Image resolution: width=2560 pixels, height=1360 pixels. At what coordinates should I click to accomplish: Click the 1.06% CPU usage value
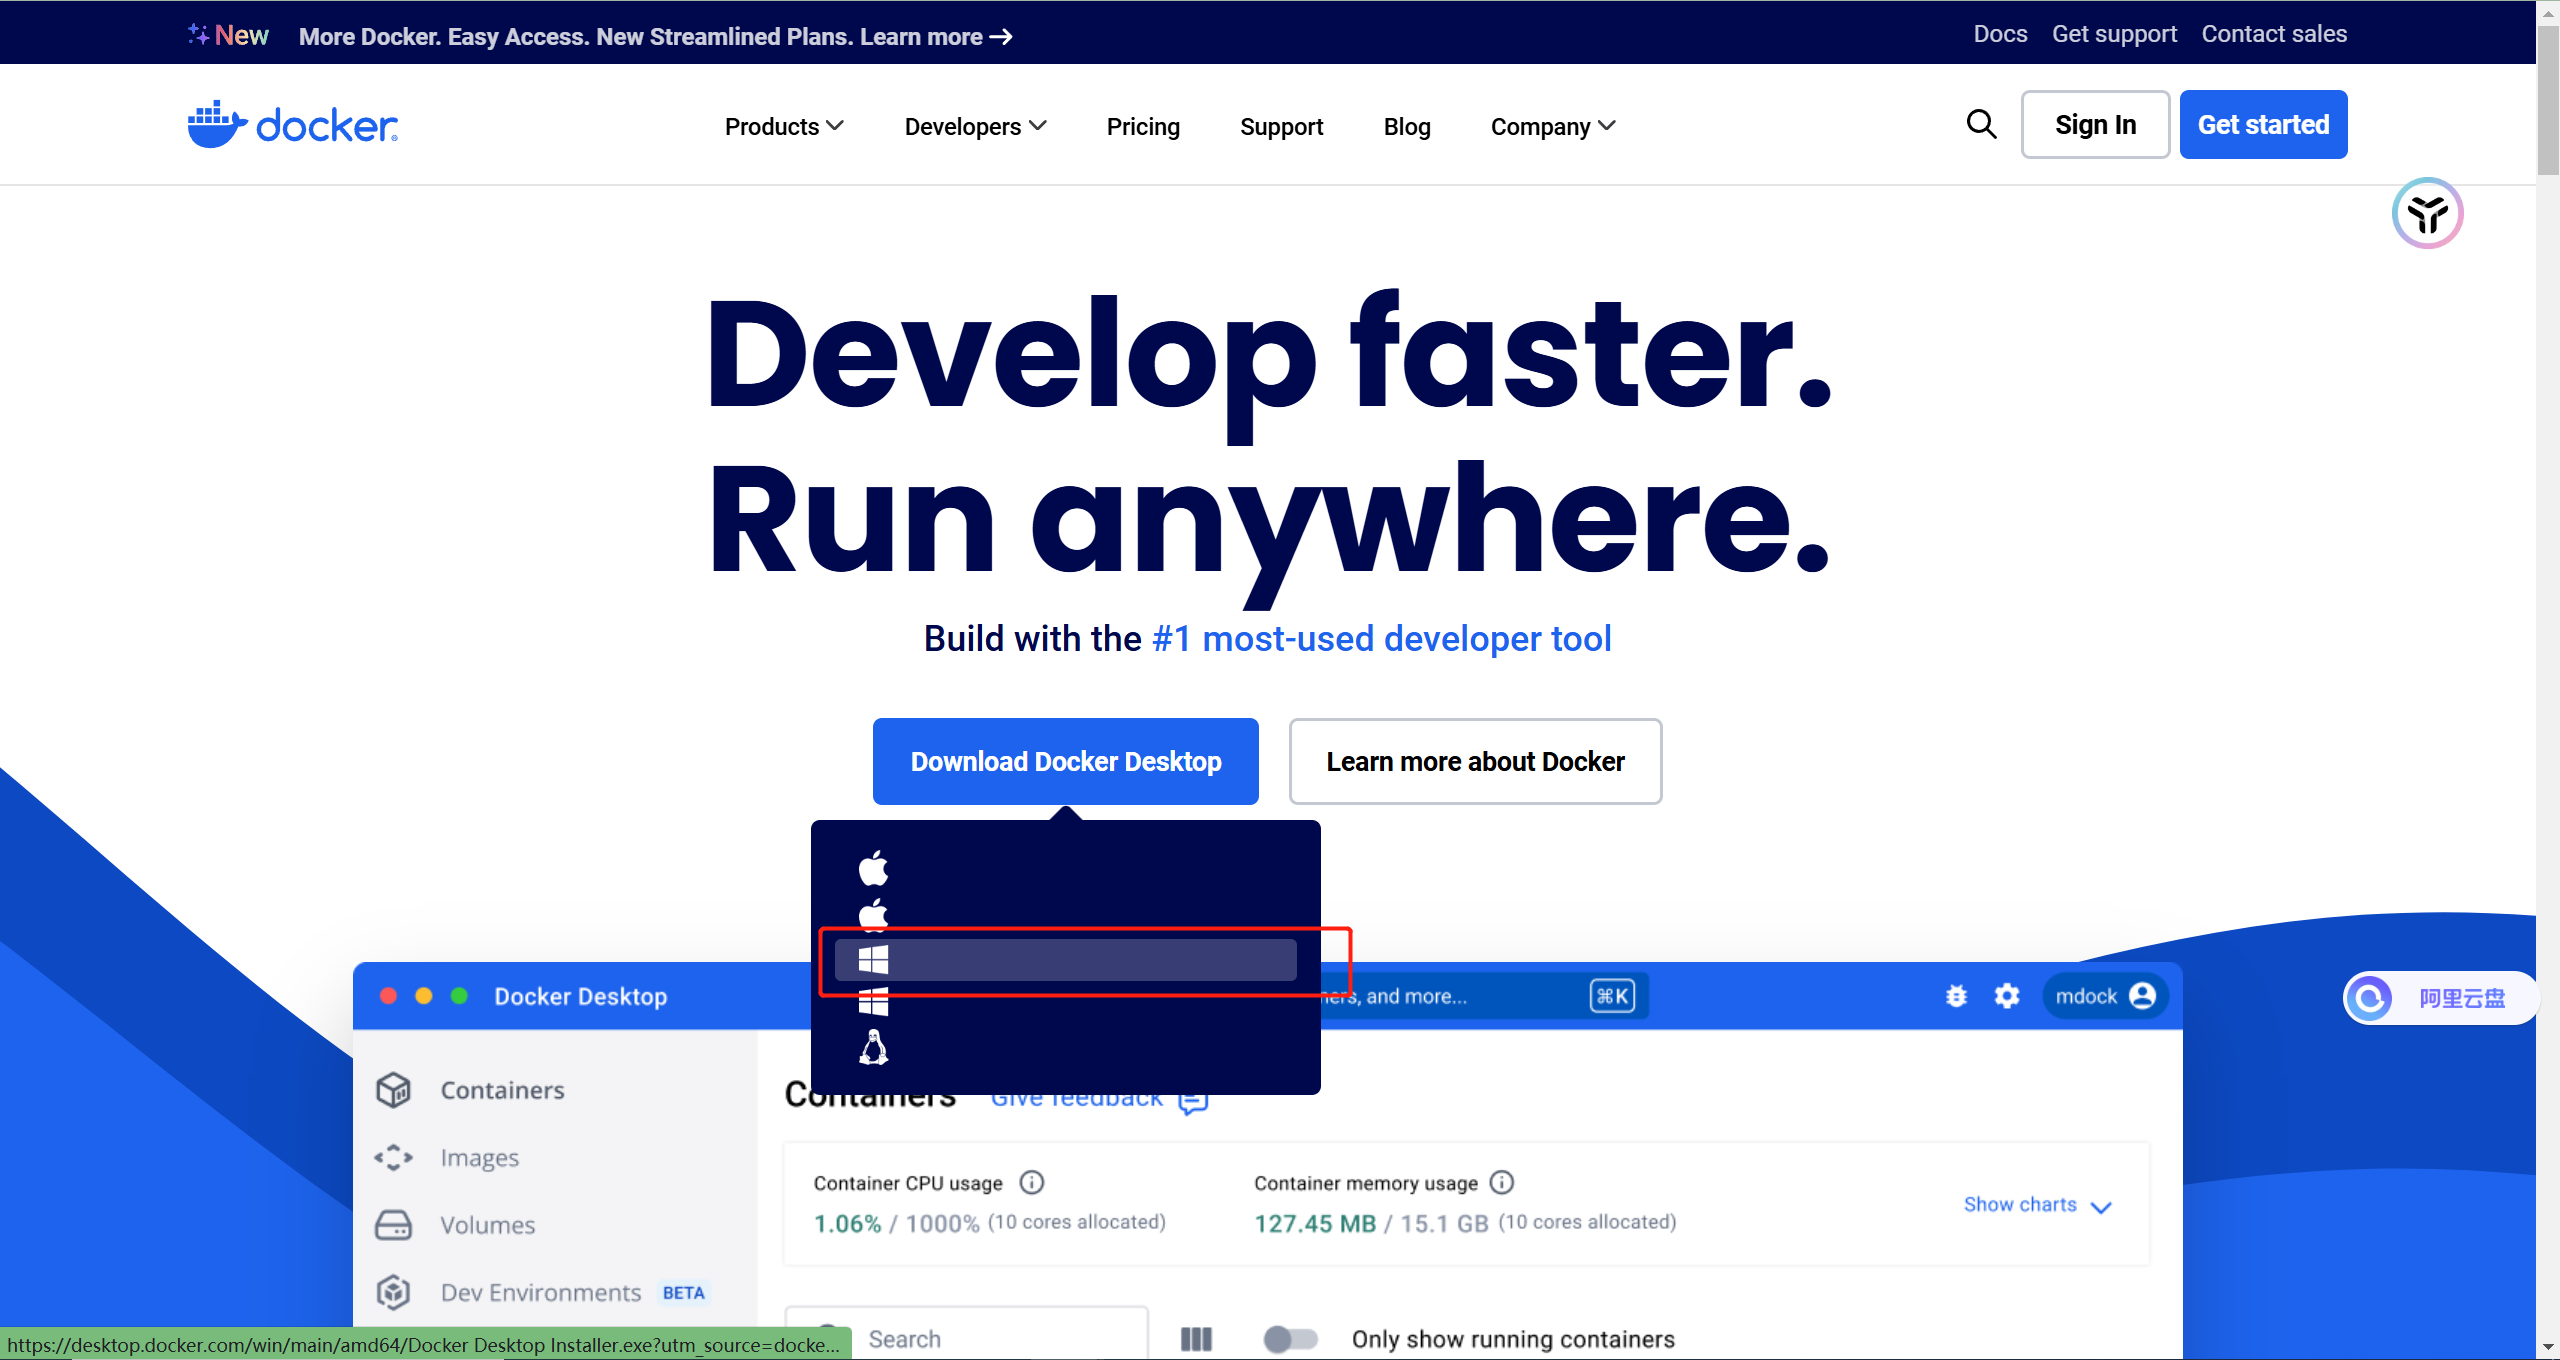pos(847,1223)
